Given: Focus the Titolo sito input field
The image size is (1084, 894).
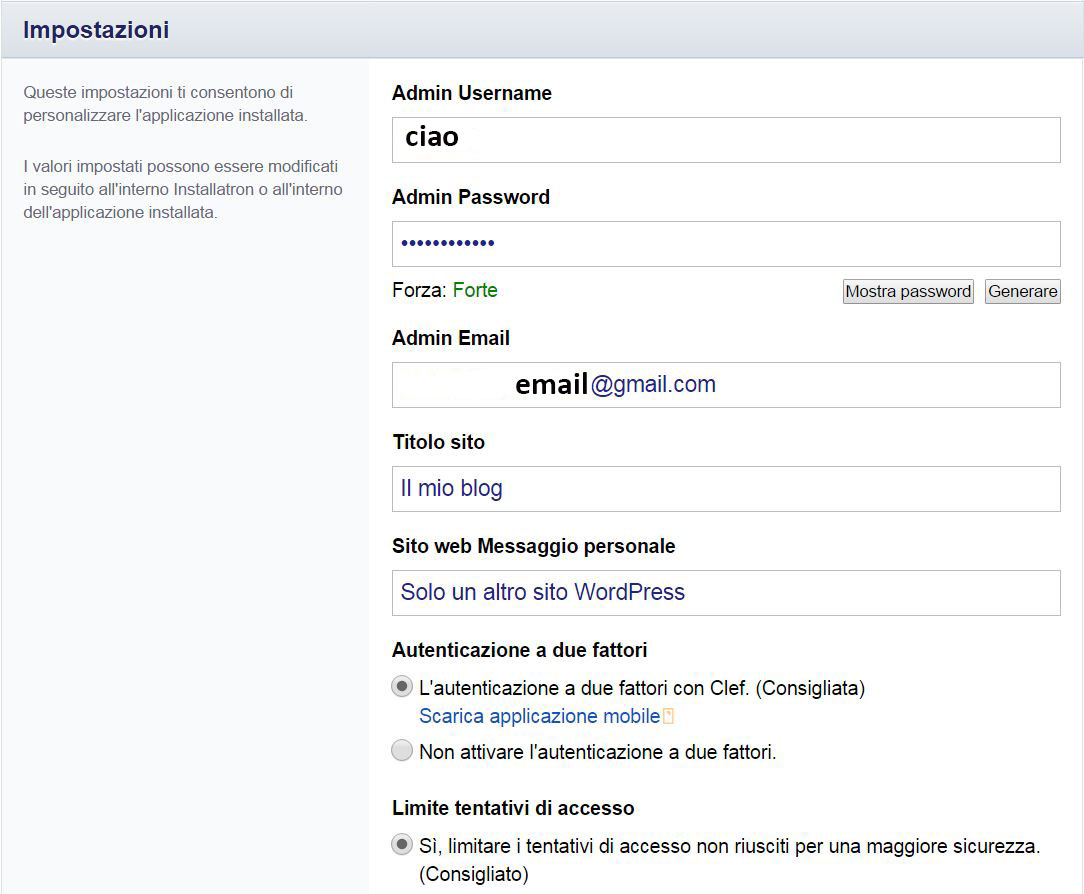Looking at the screenshot, I should click(725, 489).
